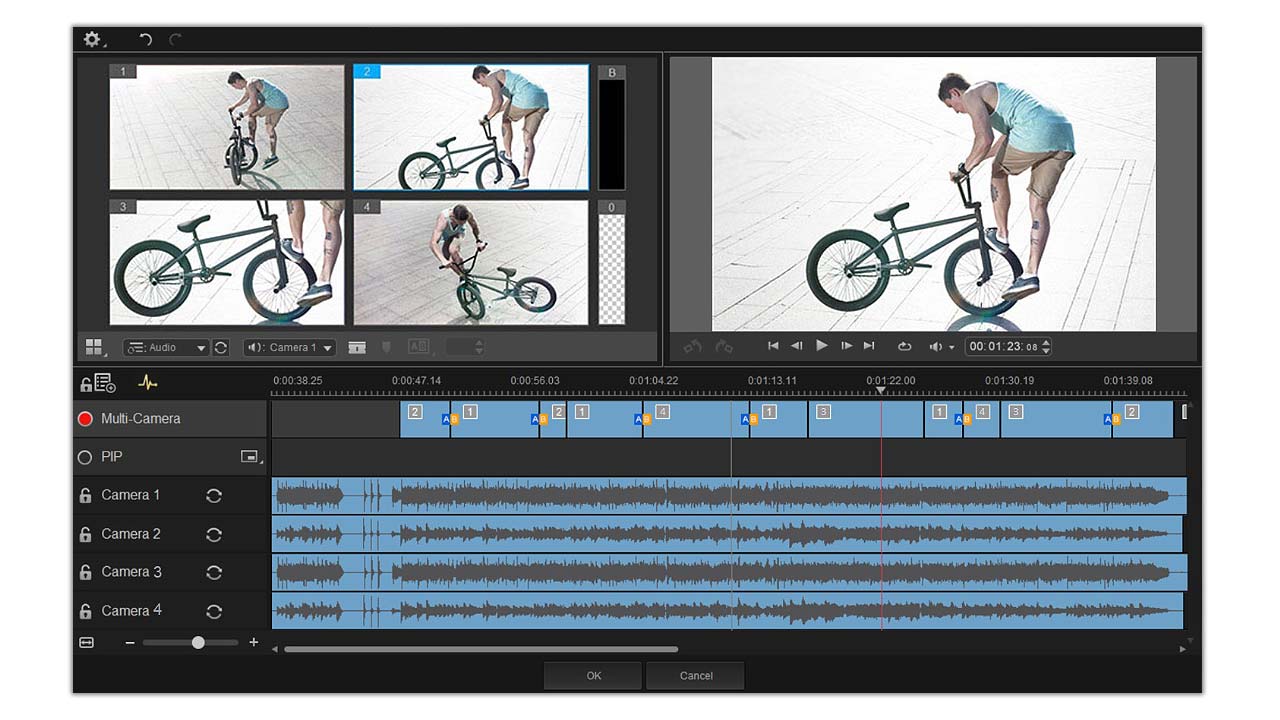Open the Camera 1 audio dropdown
The image size is (1280, 720).
pos(289,347)
